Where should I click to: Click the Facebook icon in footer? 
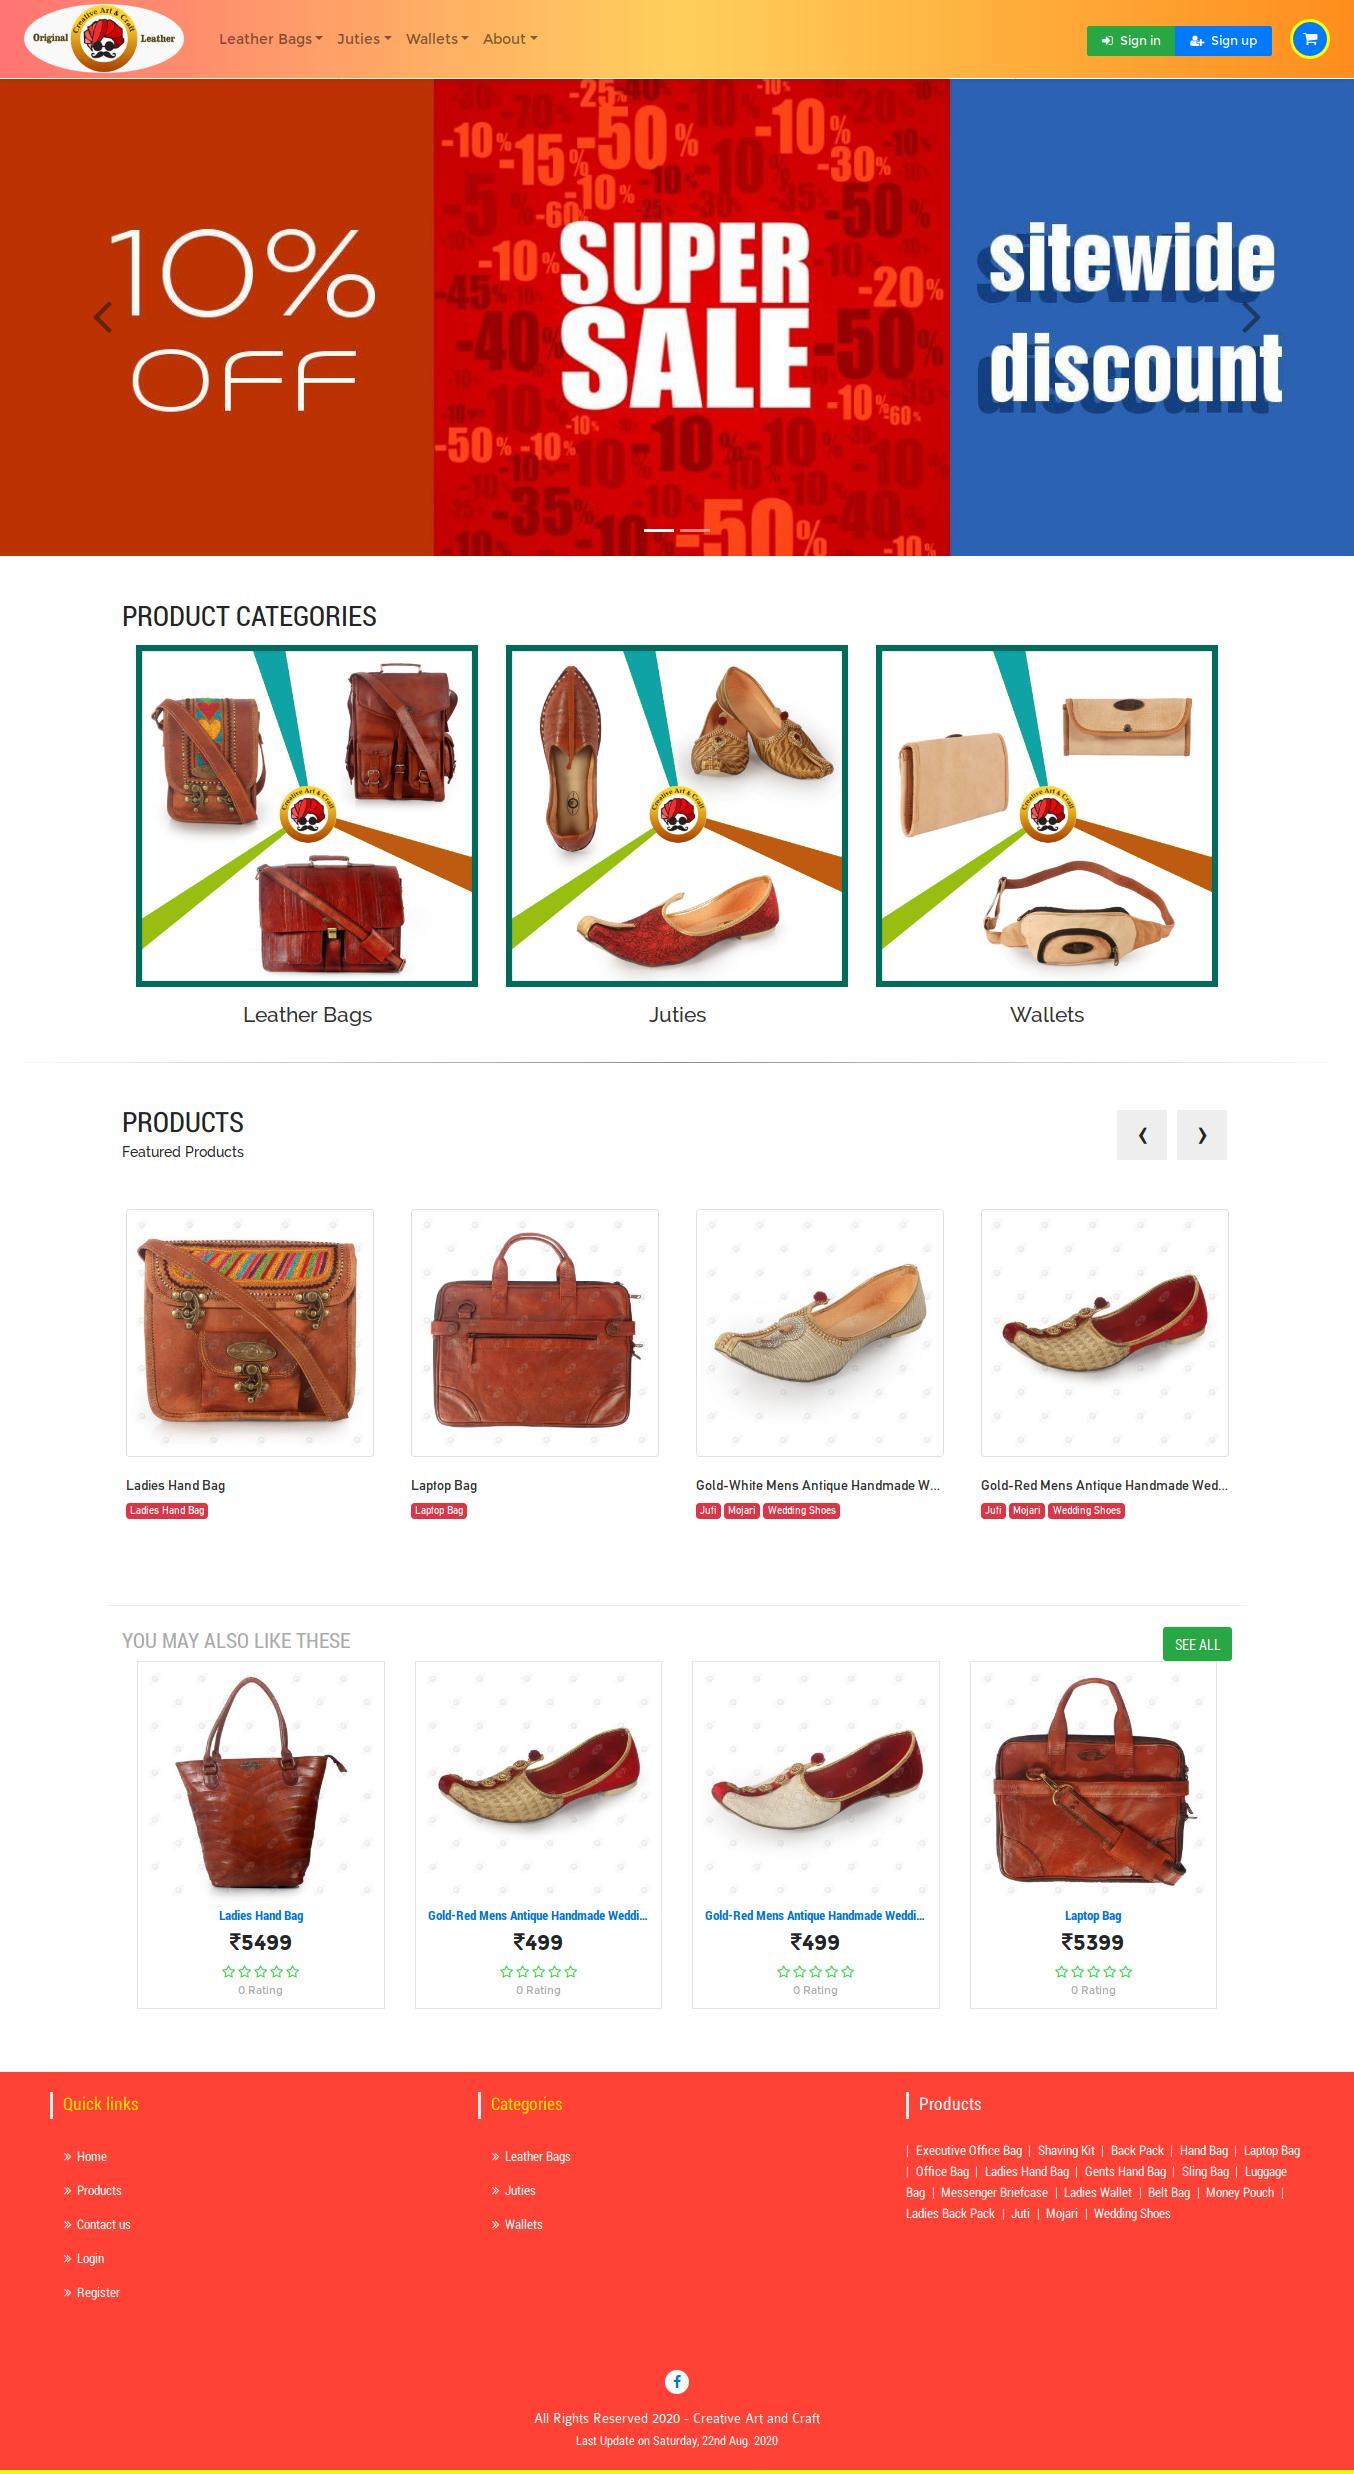click(x=677, y=2381)
